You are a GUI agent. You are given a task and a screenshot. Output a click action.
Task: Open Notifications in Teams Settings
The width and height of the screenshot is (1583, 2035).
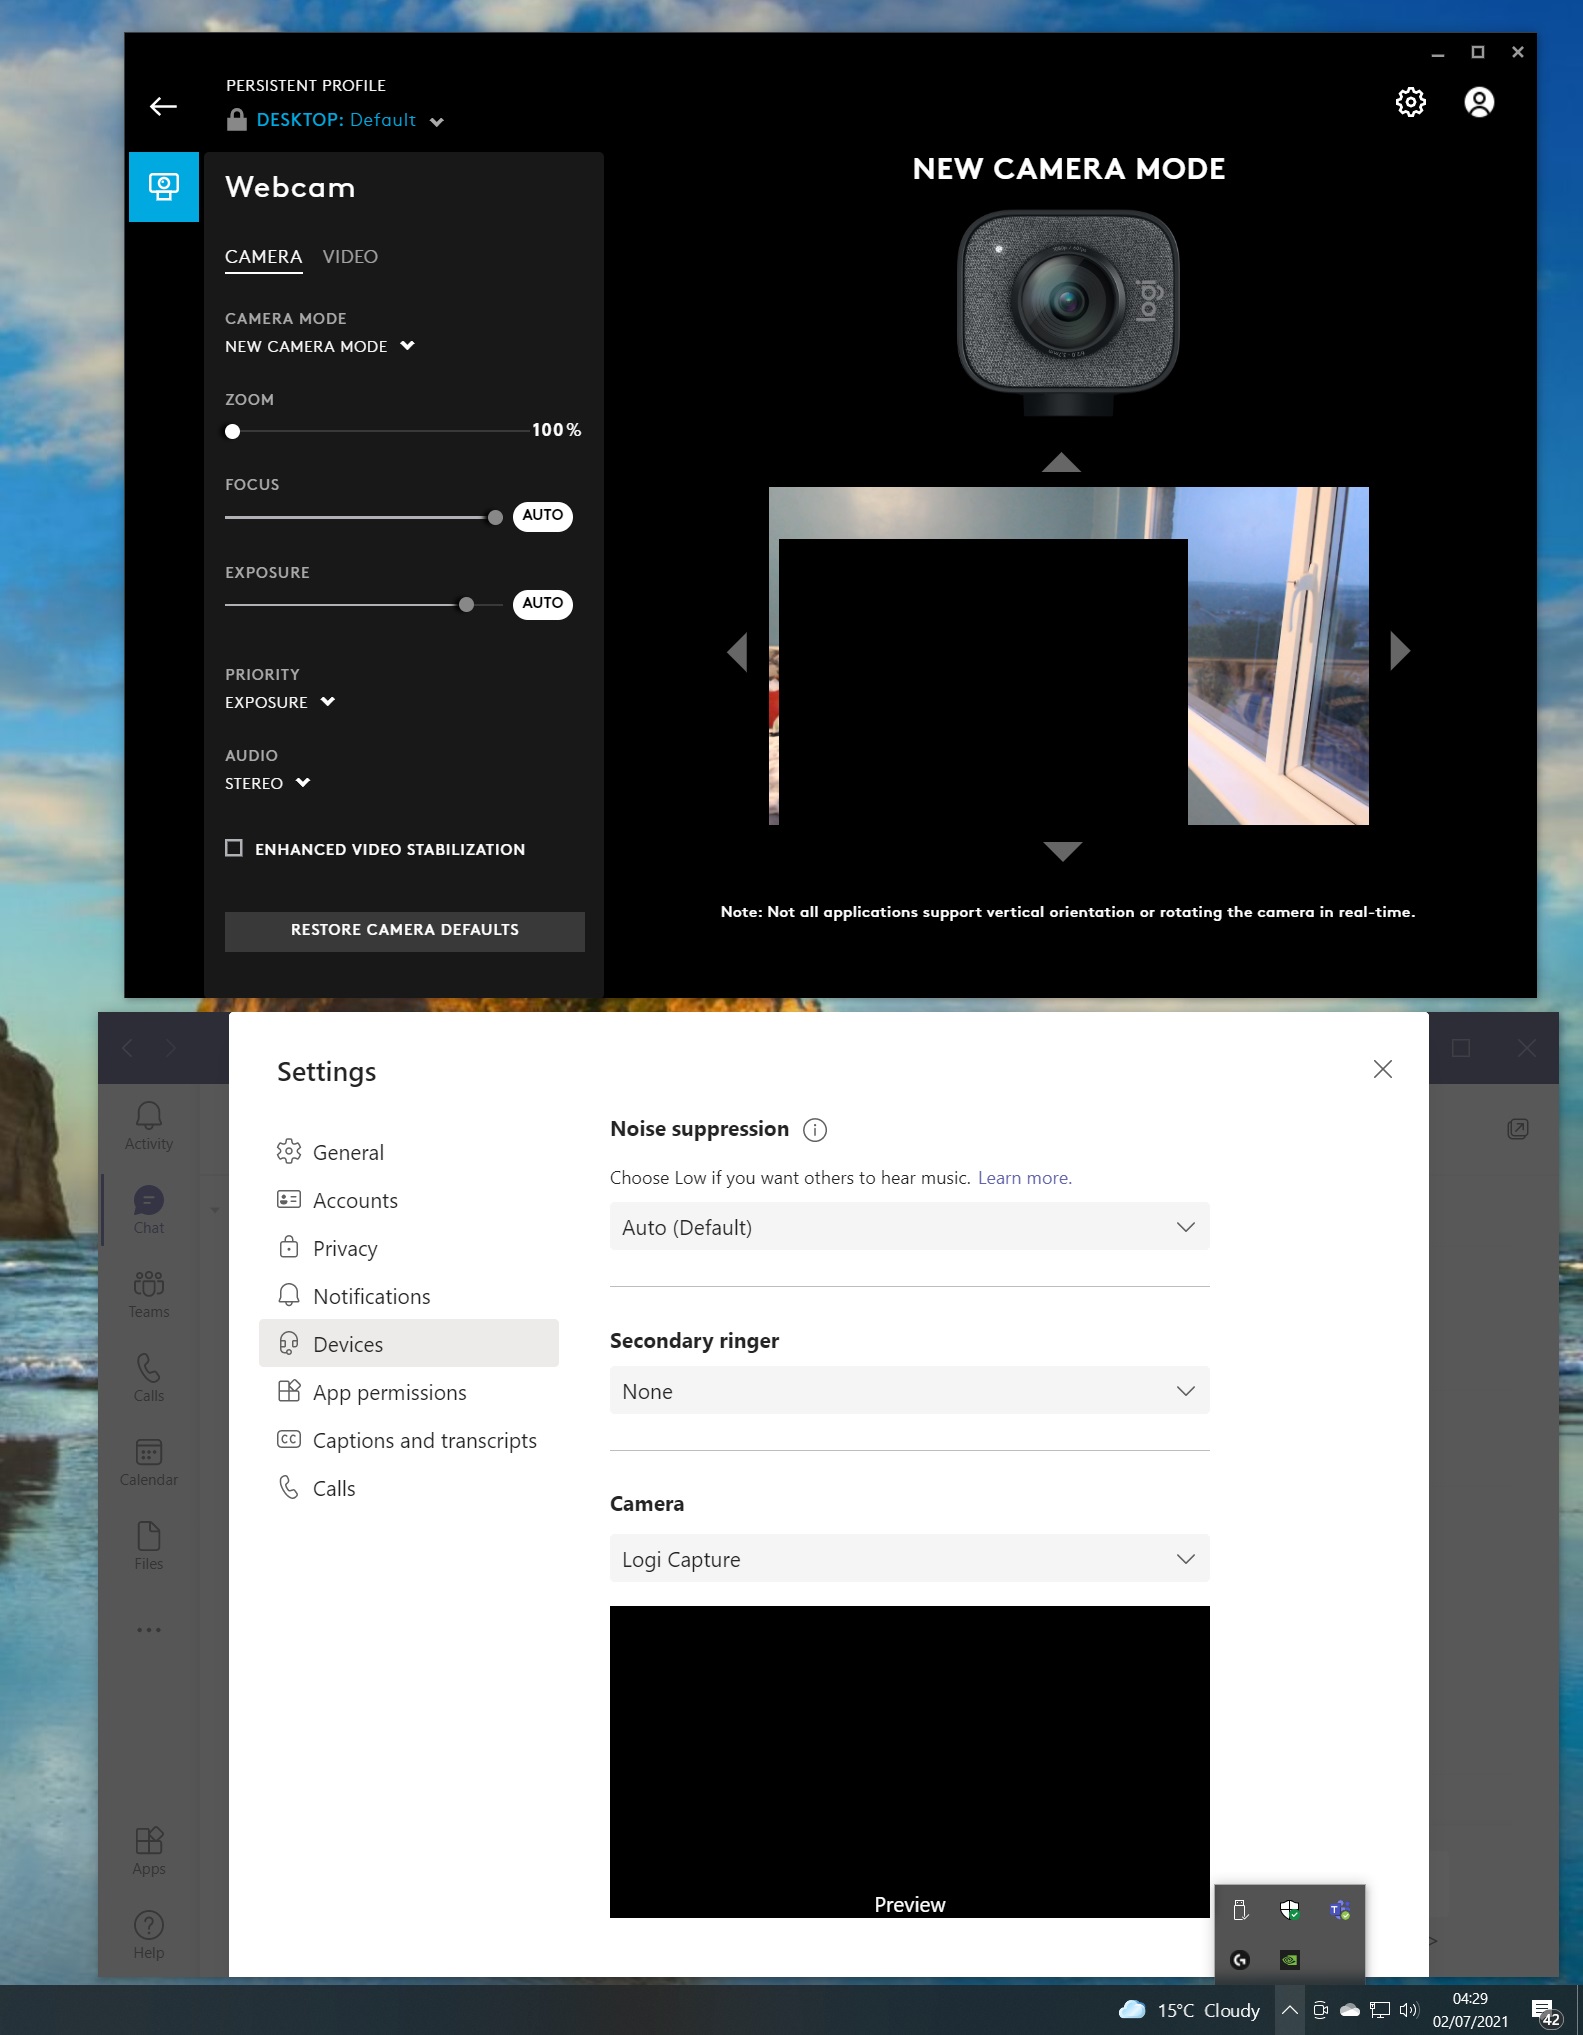click(x=408, y=1296)
